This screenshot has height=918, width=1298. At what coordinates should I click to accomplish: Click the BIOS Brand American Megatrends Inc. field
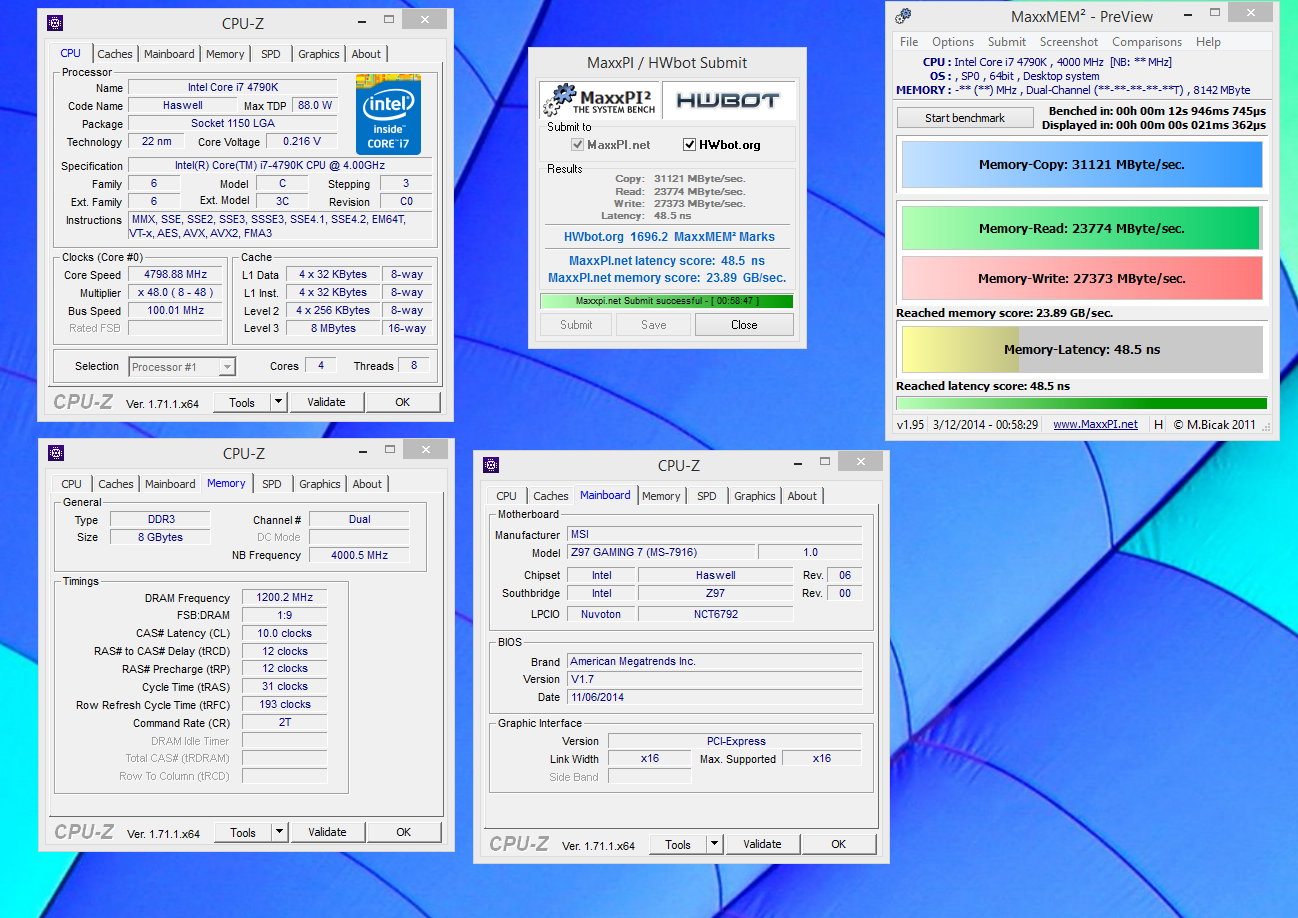[x=714, y=661]
